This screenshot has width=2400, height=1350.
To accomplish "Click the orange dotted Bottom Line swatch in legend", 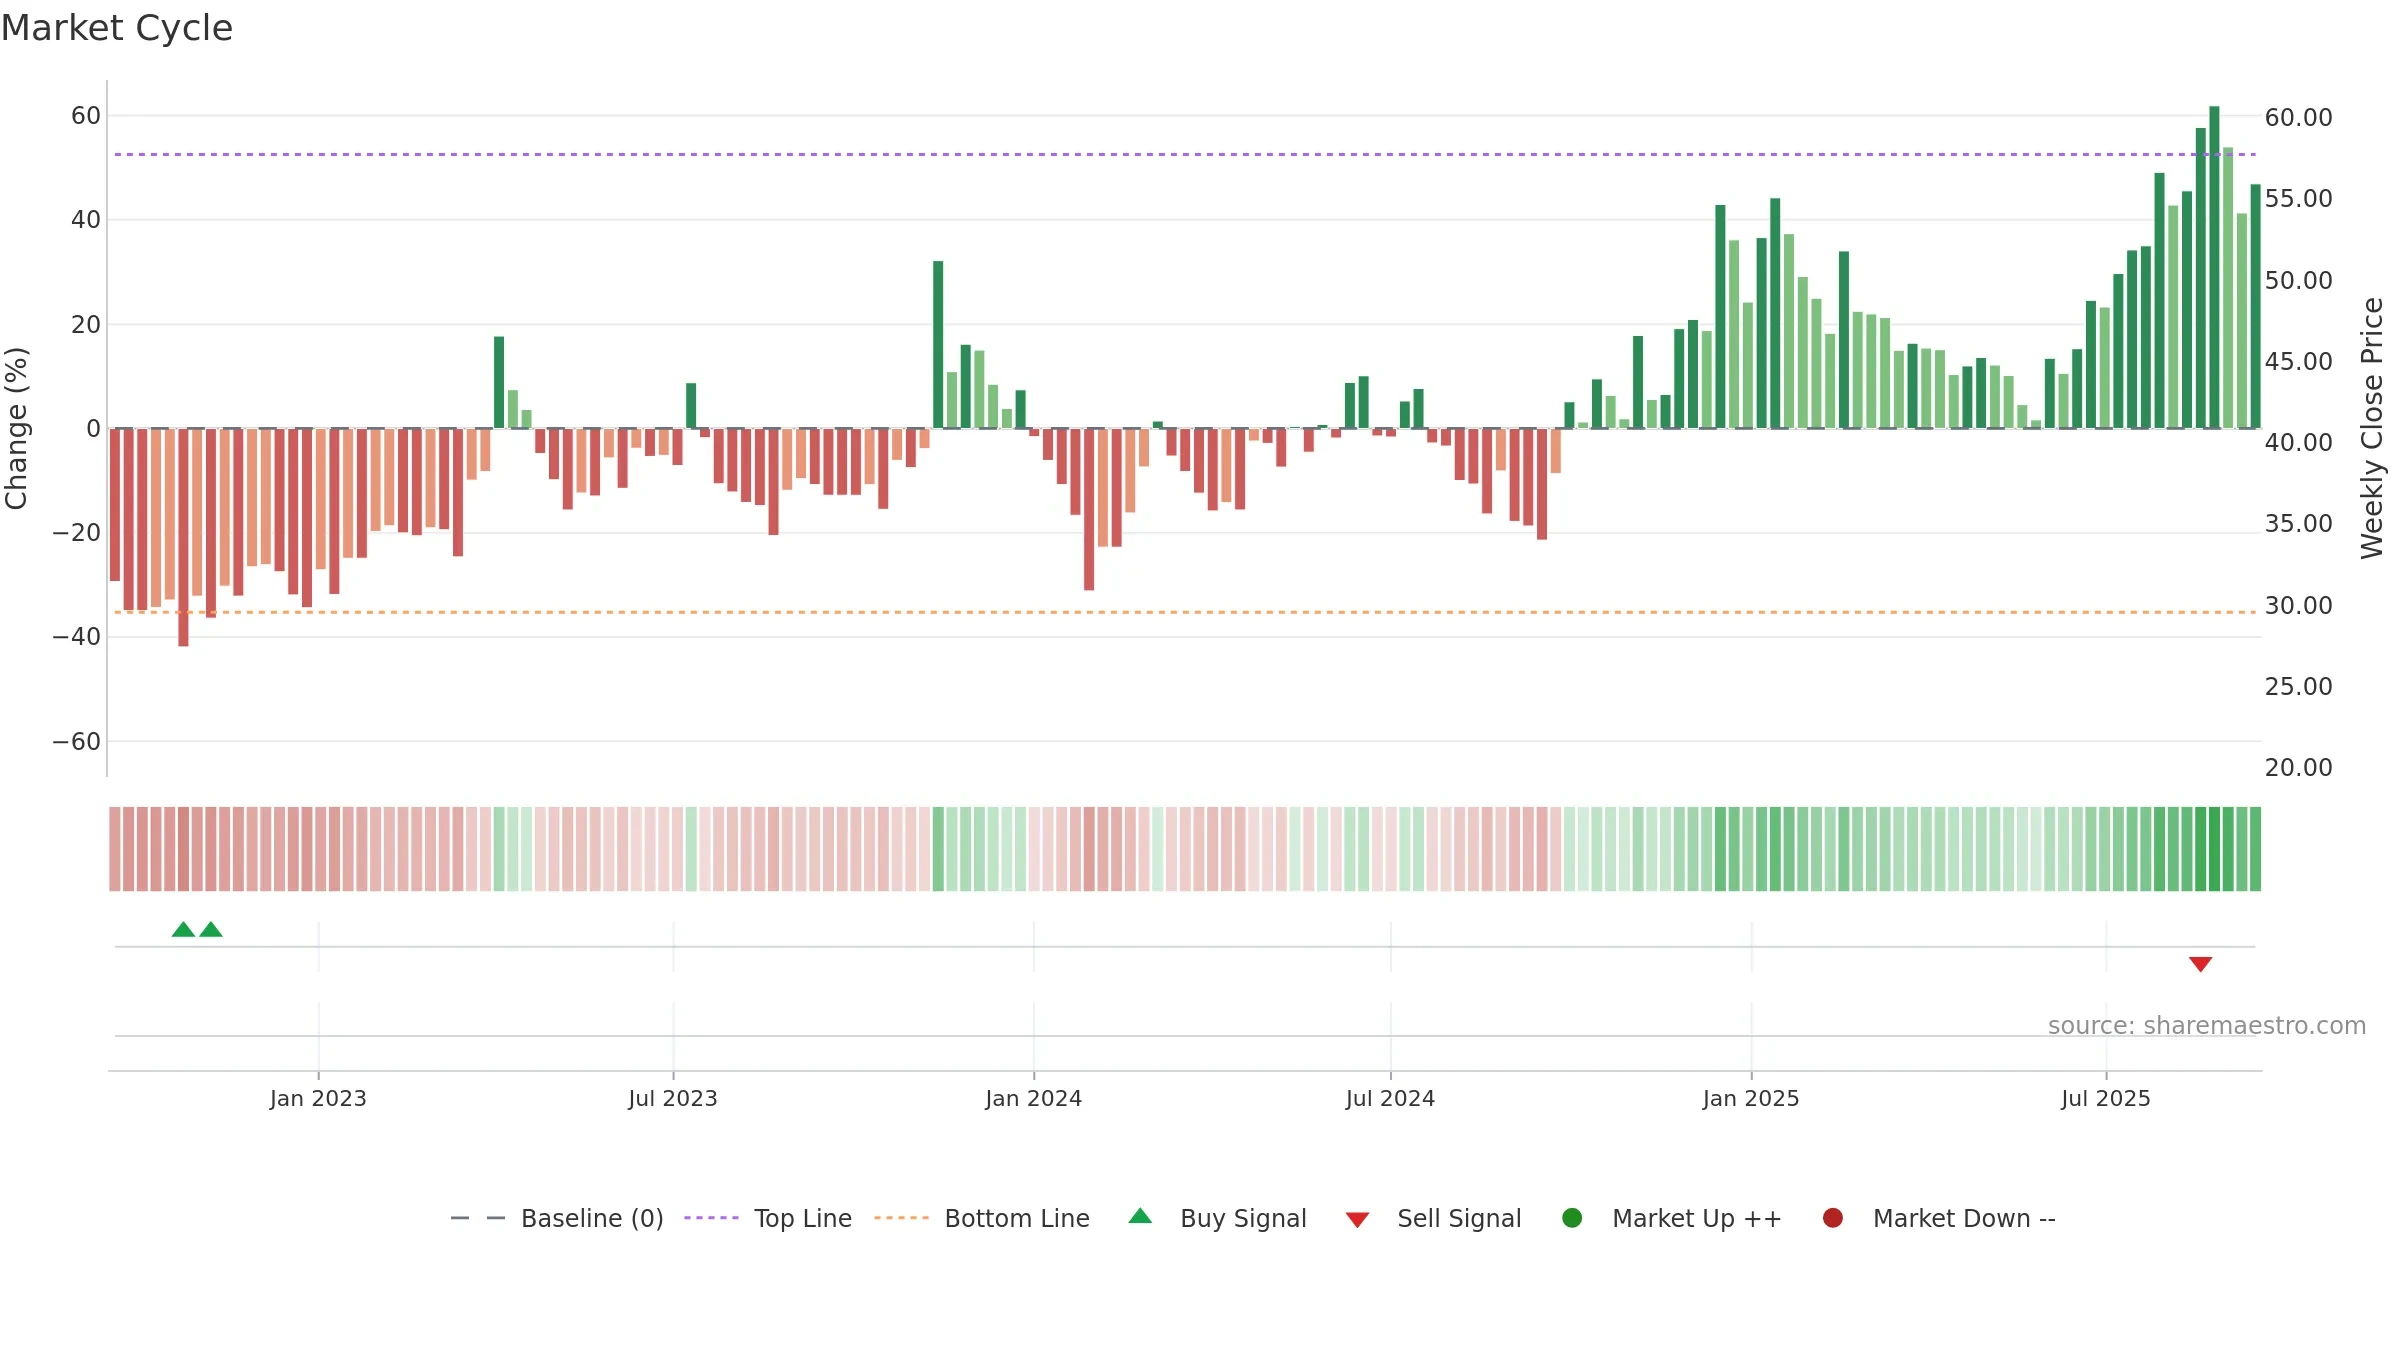I will point(901,1218).
